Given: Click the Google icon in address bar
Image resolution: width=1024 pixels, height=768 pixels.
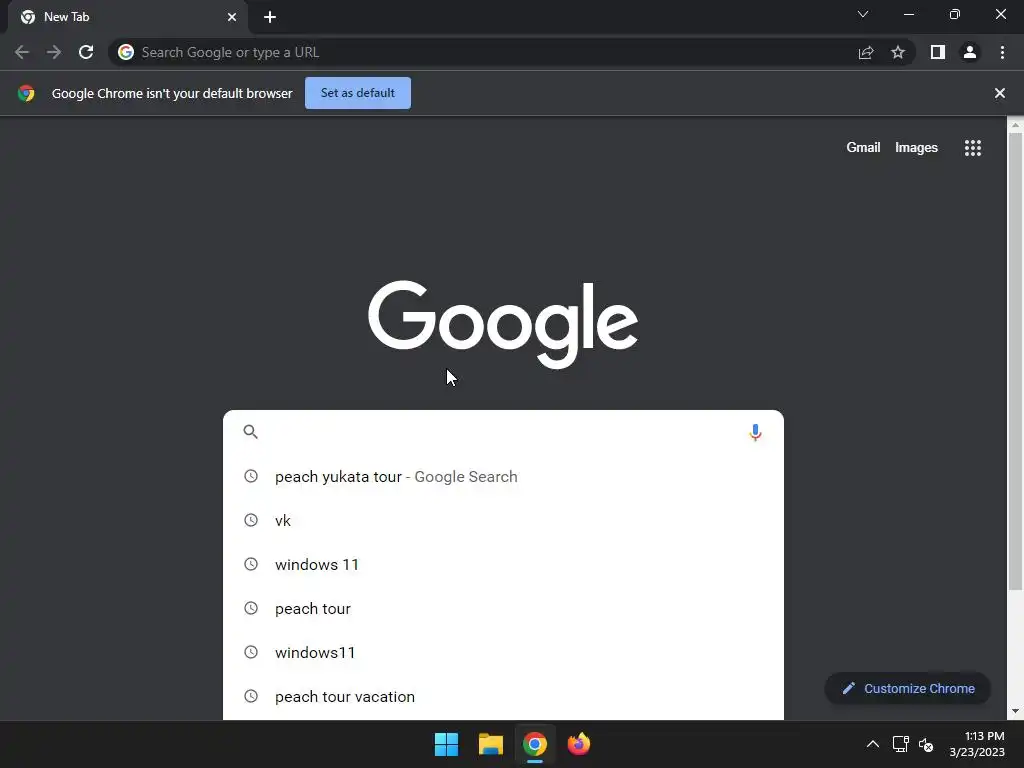Looking at the screenshot, I should [126, 52].
